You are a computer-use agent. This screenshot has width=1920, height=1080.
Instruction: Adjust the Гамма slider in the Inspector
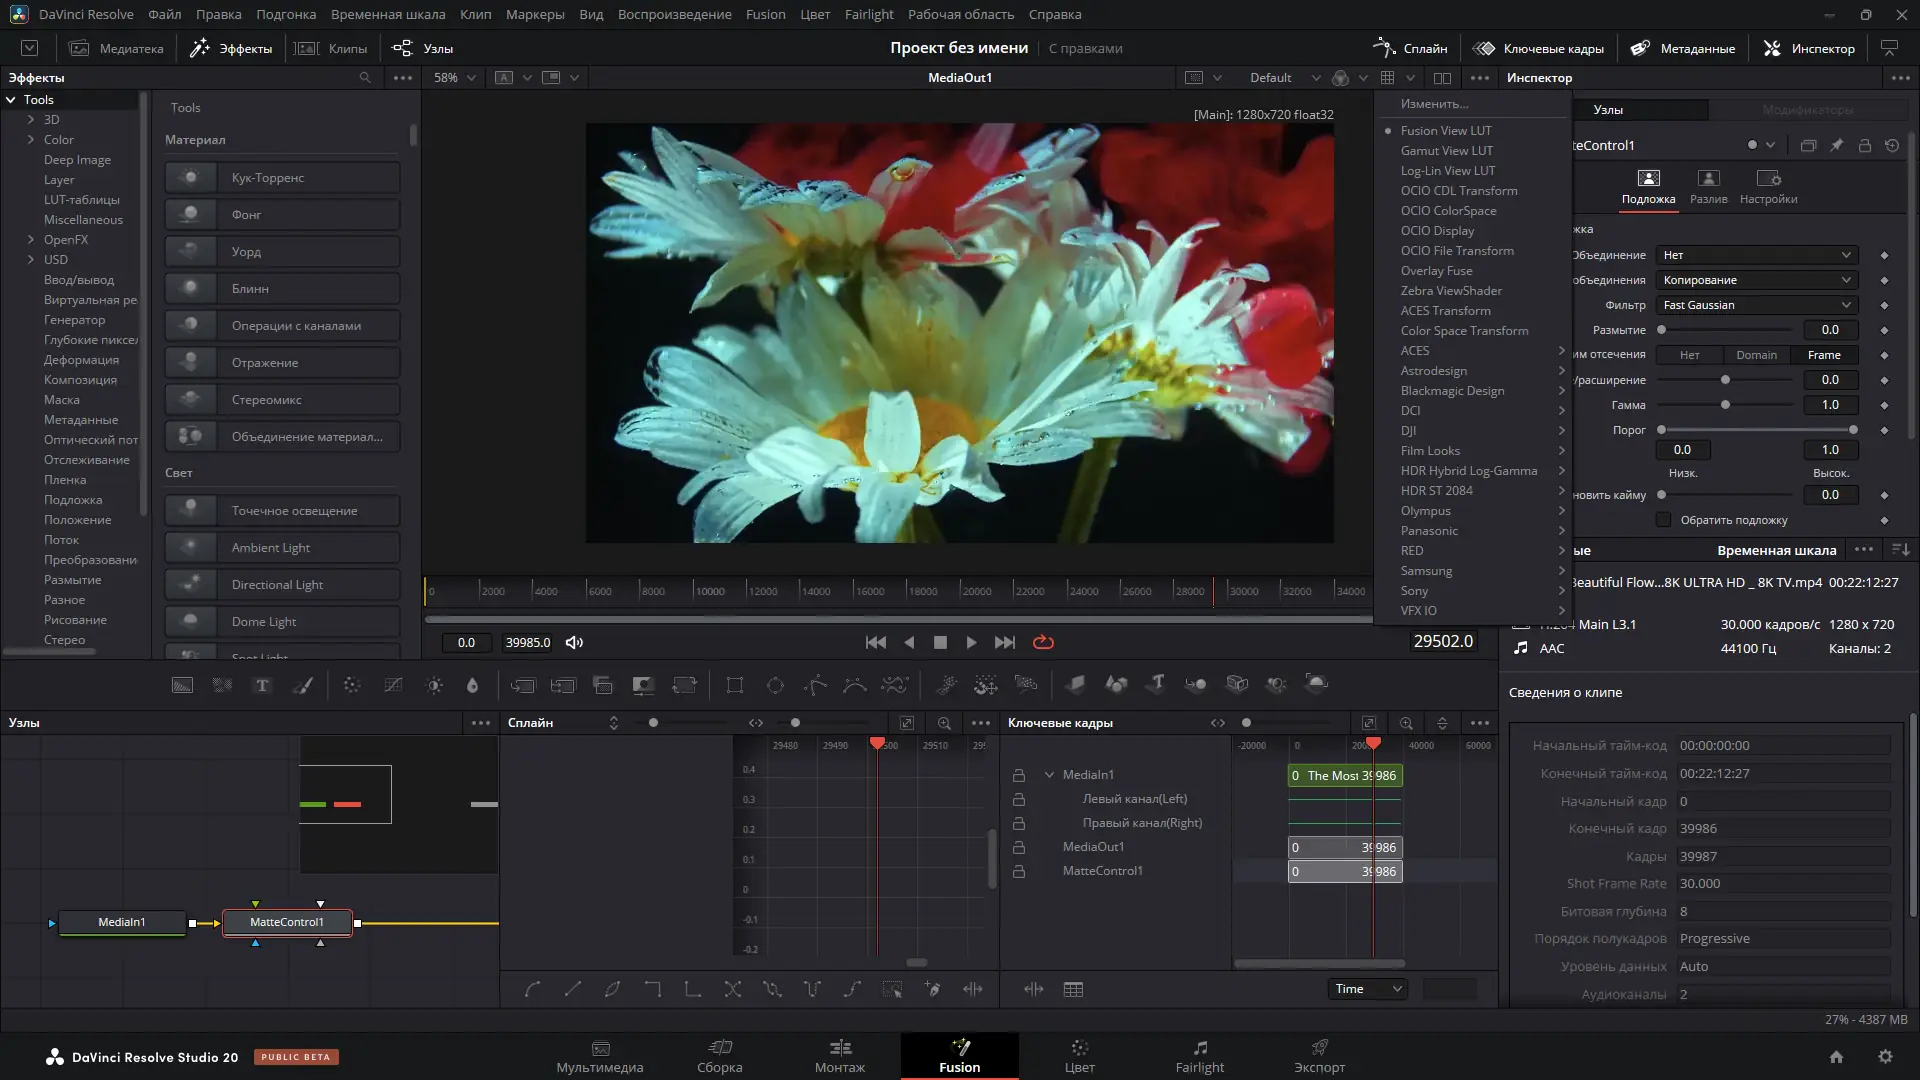[x=1724, y=405]
